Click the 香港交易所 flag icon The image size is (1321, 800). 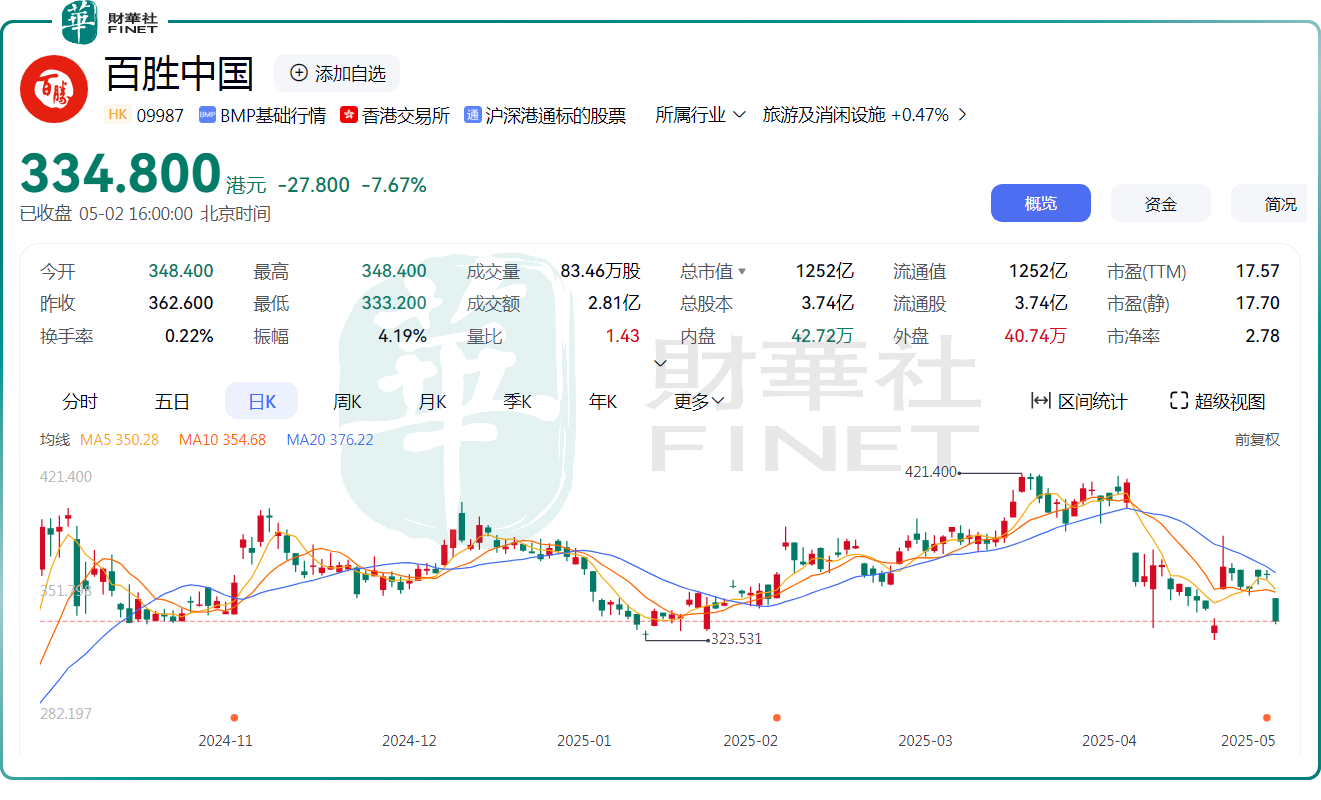[349, 115]
